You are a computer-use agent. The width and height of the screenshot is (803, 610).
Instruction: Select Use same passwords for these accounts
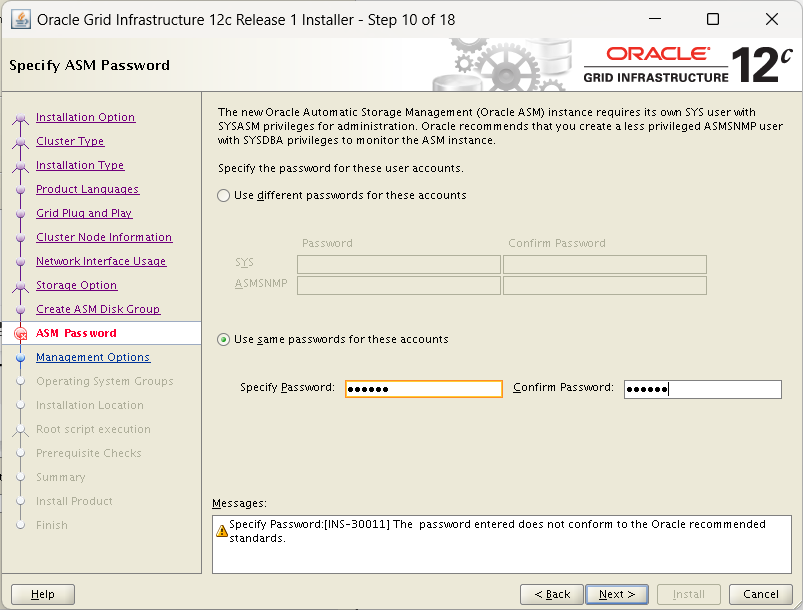(x=223, y=340)
